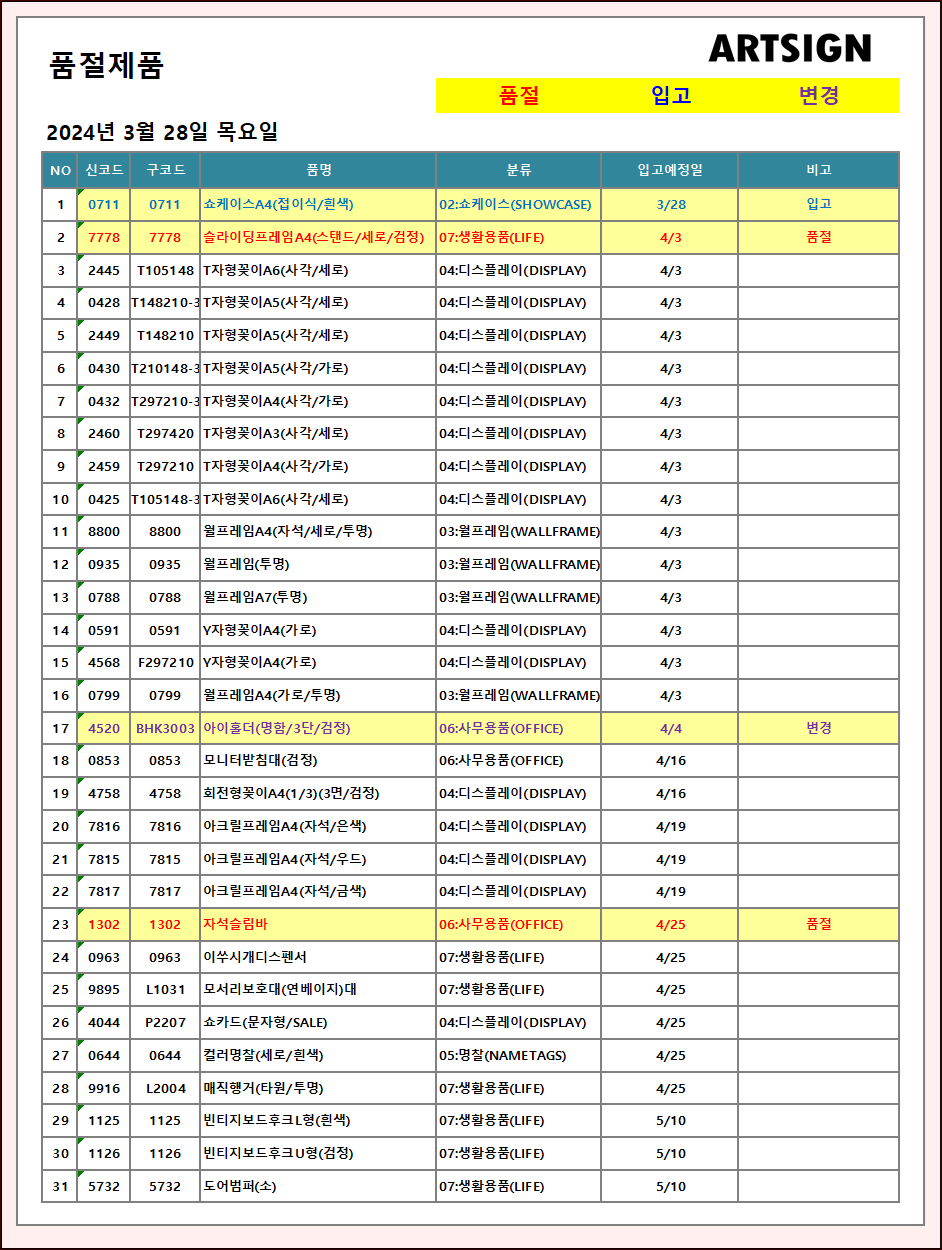This screenshot has height=1250, width=942.
Task: Click 입고 label in yellow legend bar
Action: (671, 96)
